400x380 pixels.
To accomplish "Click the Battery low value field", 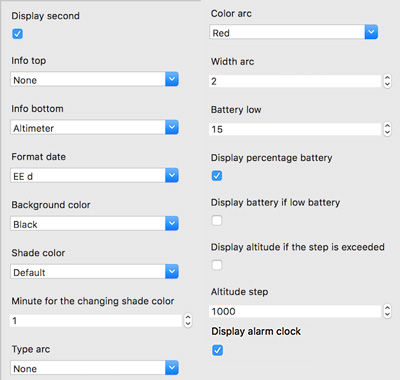I will [295, 129].
